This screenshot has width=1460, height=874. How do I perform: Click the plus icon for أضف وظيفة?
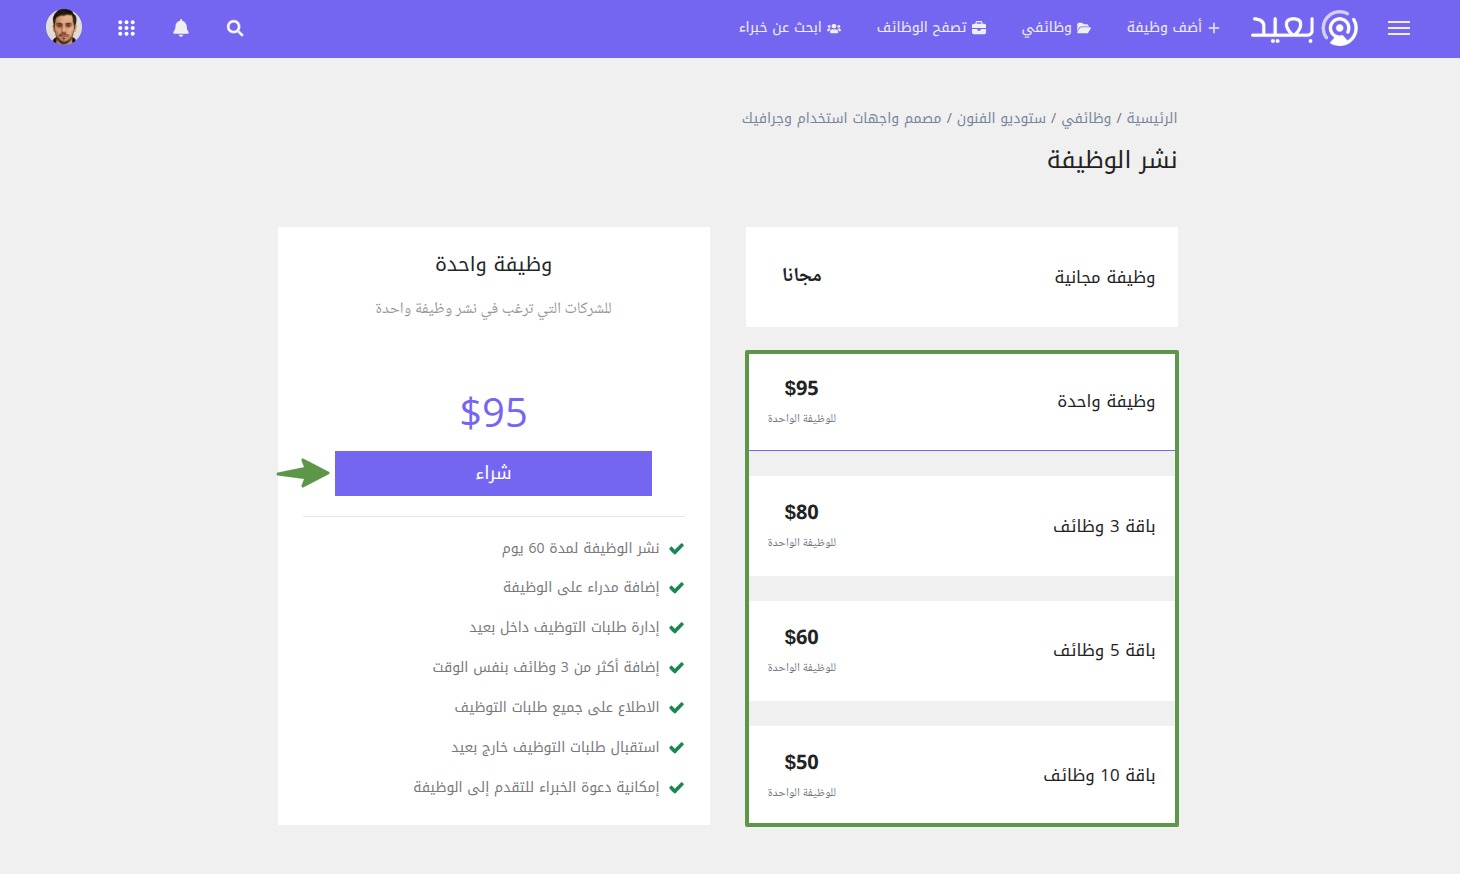1214,28
